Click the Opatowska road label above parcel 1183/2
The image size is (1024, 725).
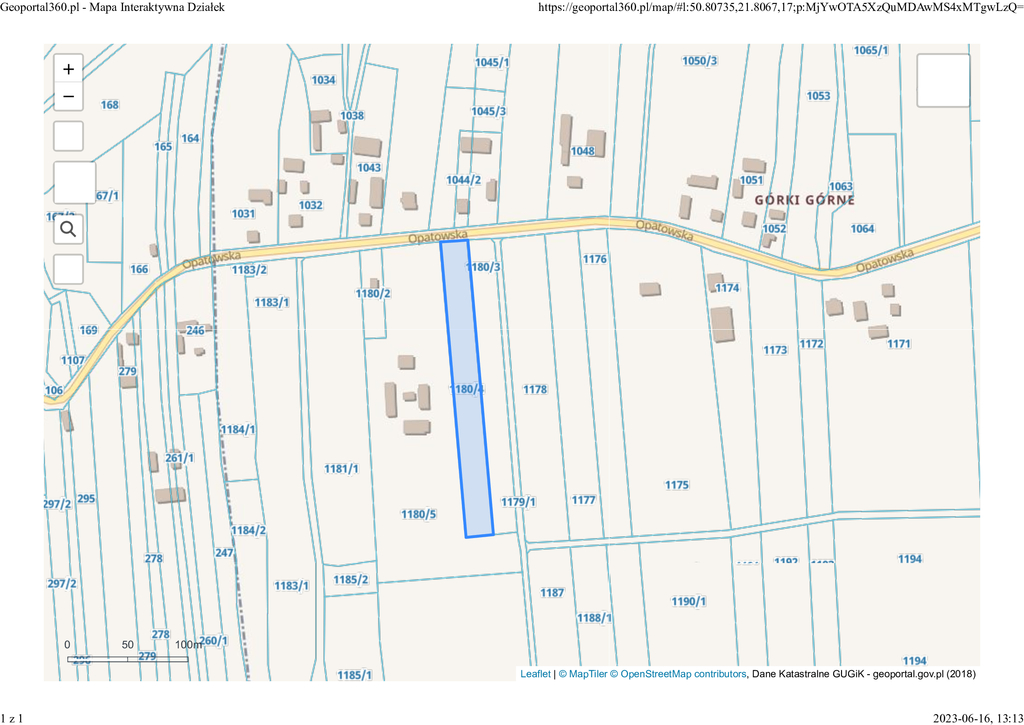click(x=214, y=255)
